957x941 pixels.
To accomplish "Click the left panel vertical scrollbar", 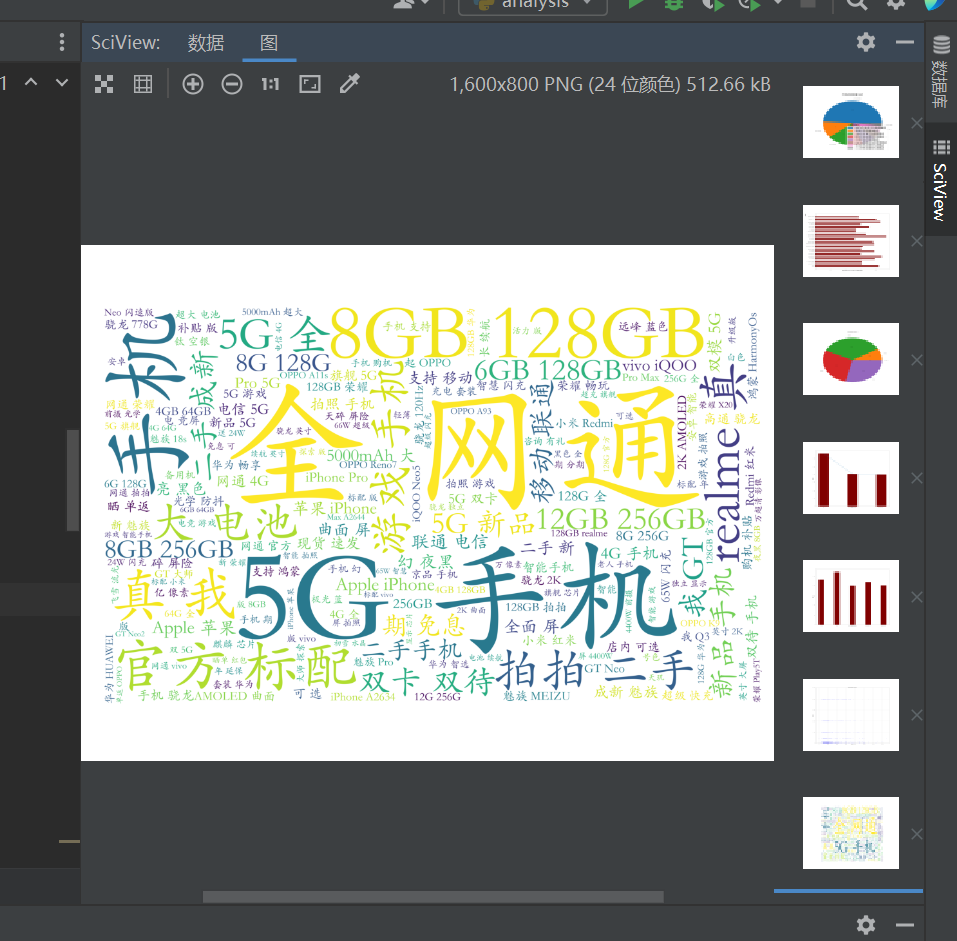I will (x=73, y=480).
